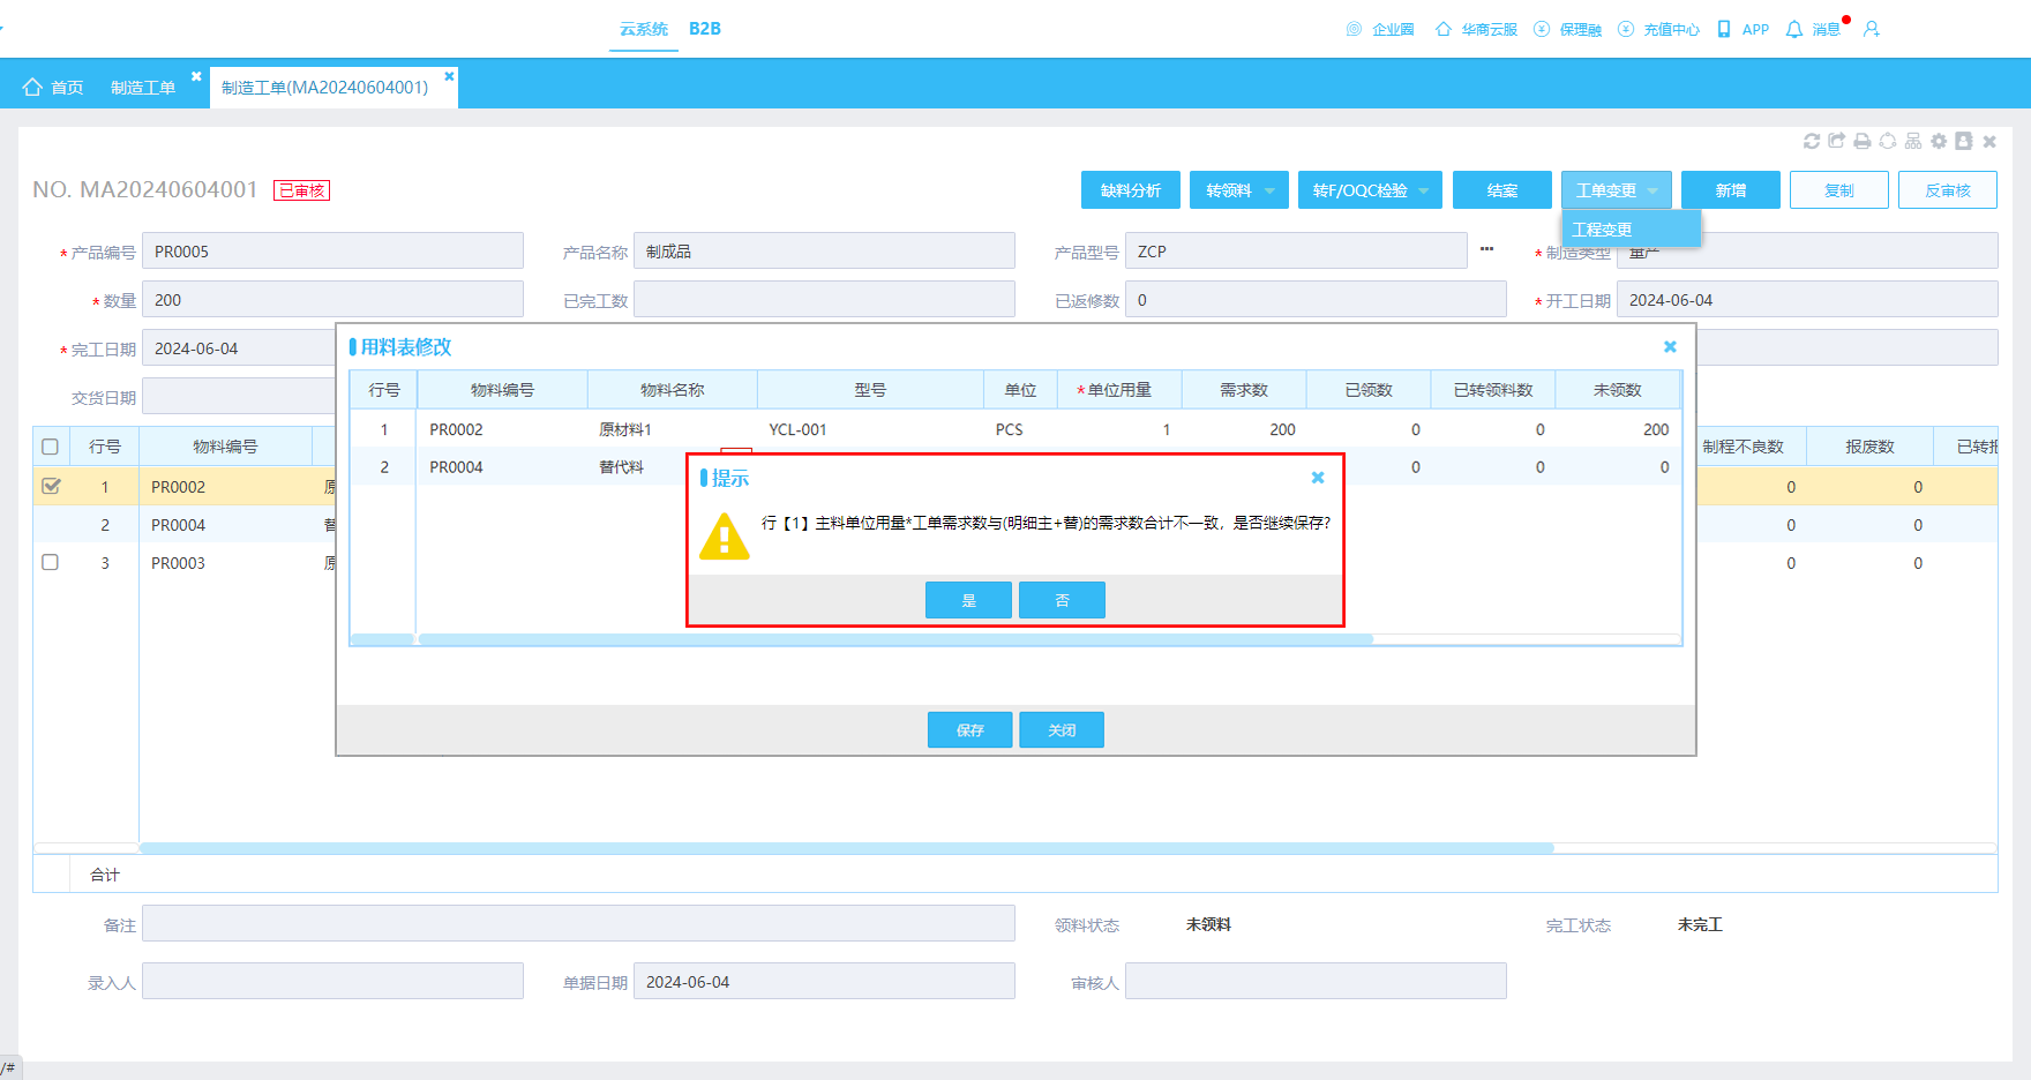This screenshot has width=2031, height=1080.
Task: Click the 反审核 button
Action: tap(1947, 190)
